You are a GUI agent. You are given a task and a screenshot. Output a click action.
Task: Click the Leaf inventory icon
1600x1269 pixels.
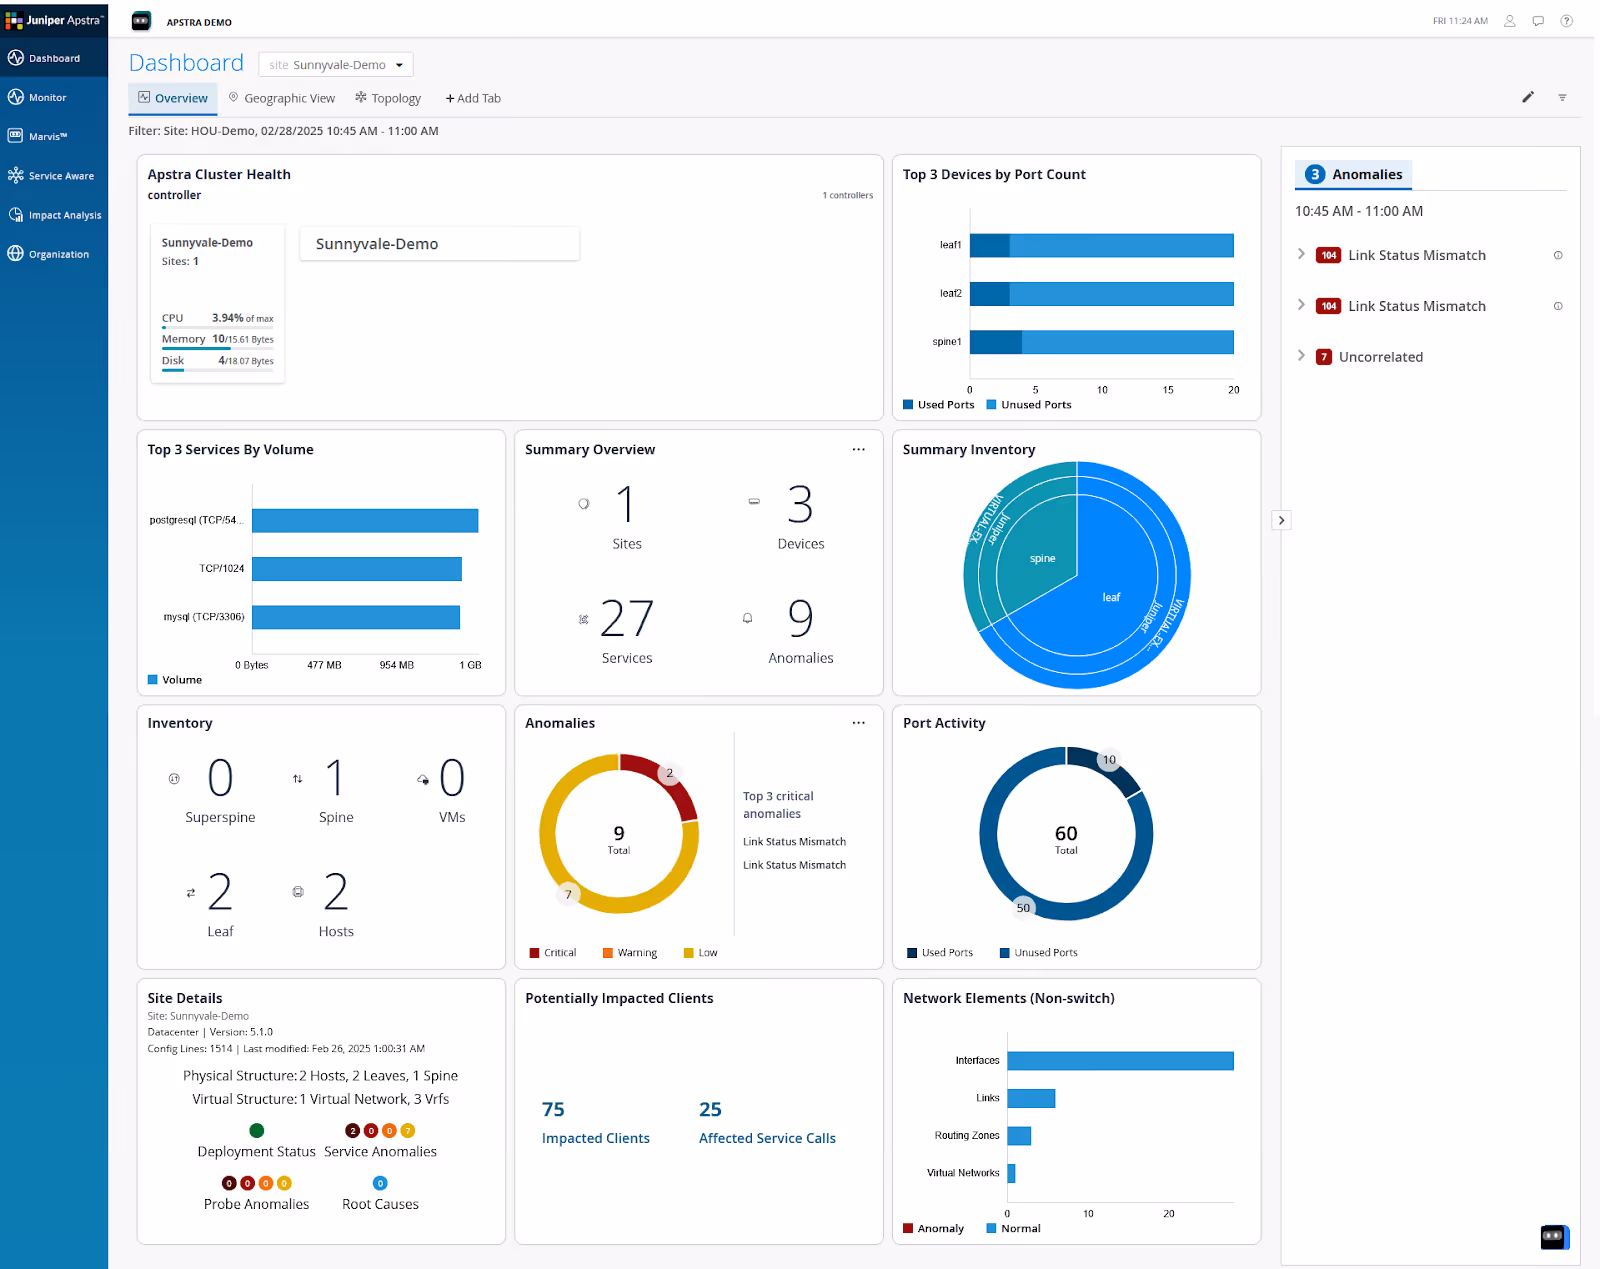(x=190, y=892)
